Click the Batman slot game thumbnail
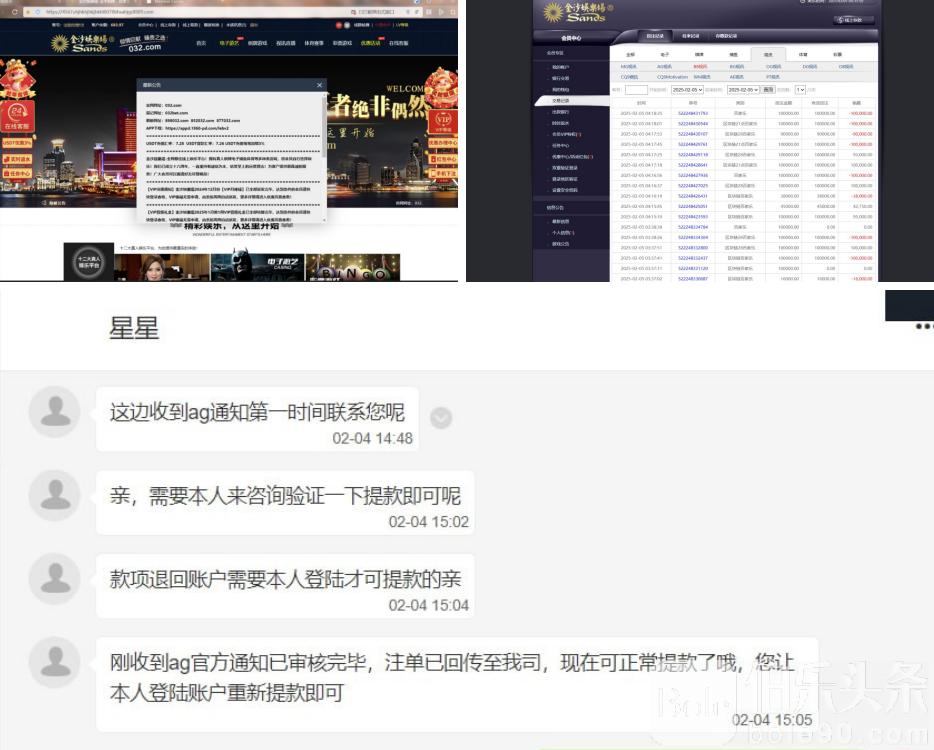934x750 pixels. (x=236, y=266)
